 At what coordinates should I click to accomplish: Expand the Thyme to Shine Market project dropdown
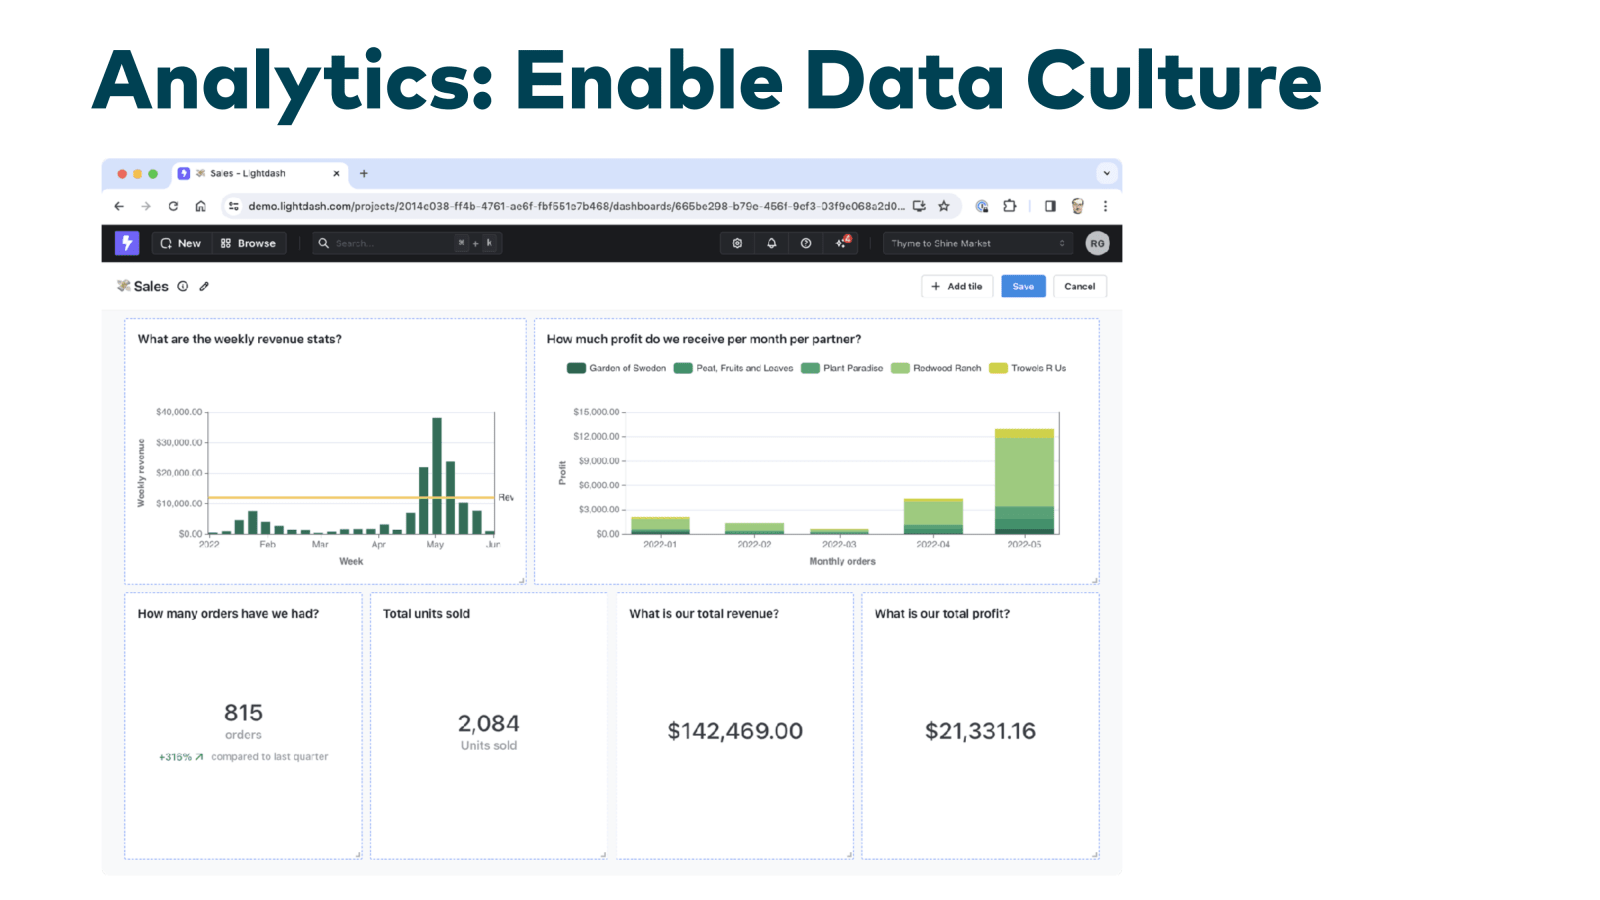pos(978,243)
